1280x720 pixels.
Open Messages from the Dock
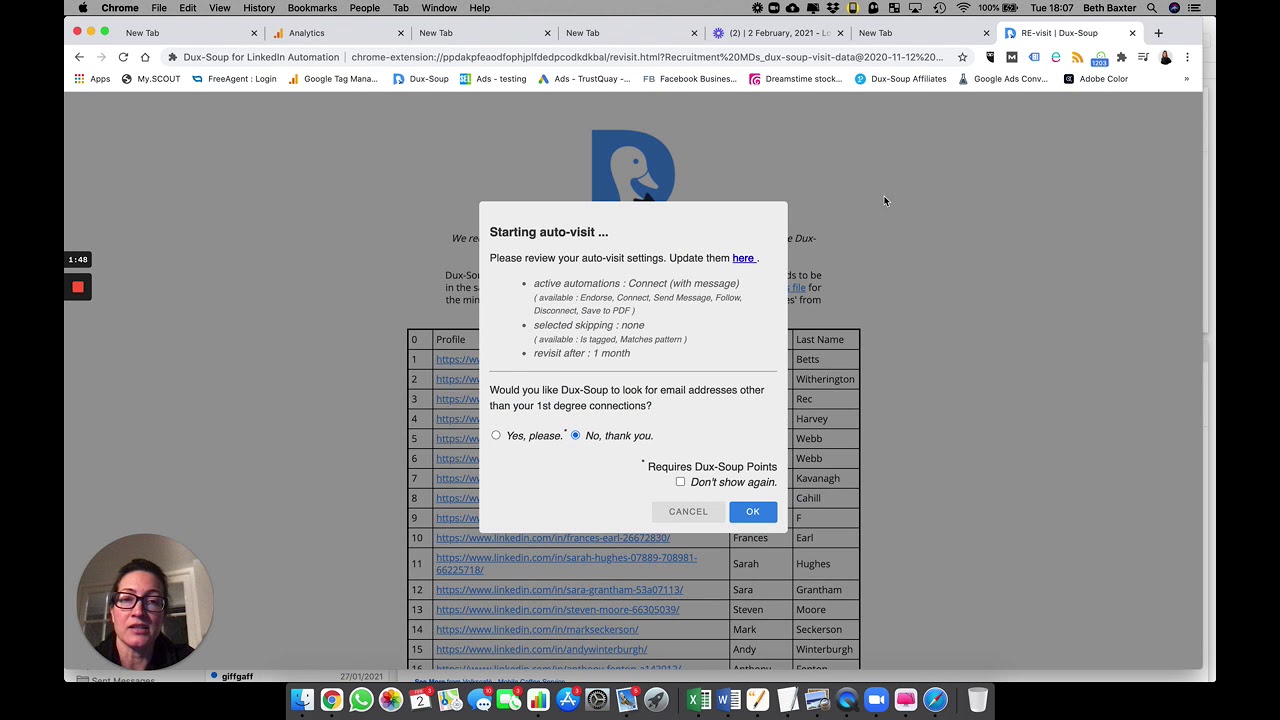[x=479, y=700]
